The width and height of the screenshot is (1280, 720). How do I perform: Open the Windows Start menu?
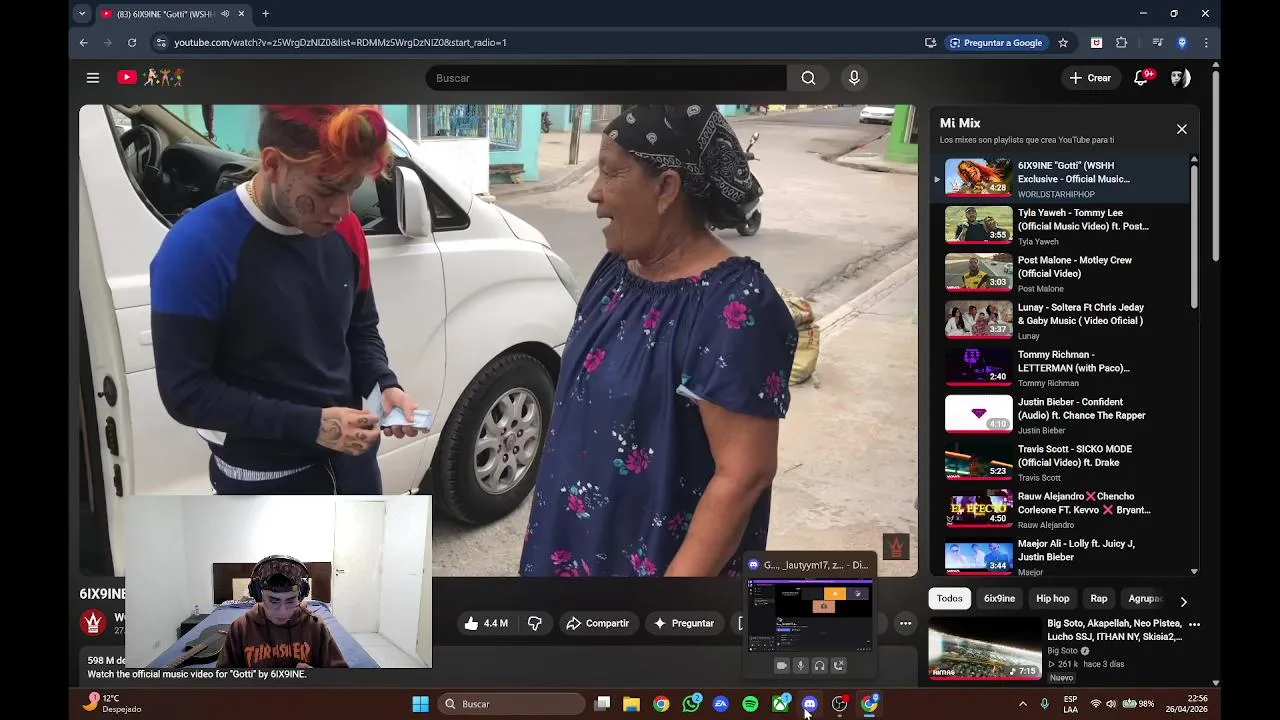click(x=421, y=704)
